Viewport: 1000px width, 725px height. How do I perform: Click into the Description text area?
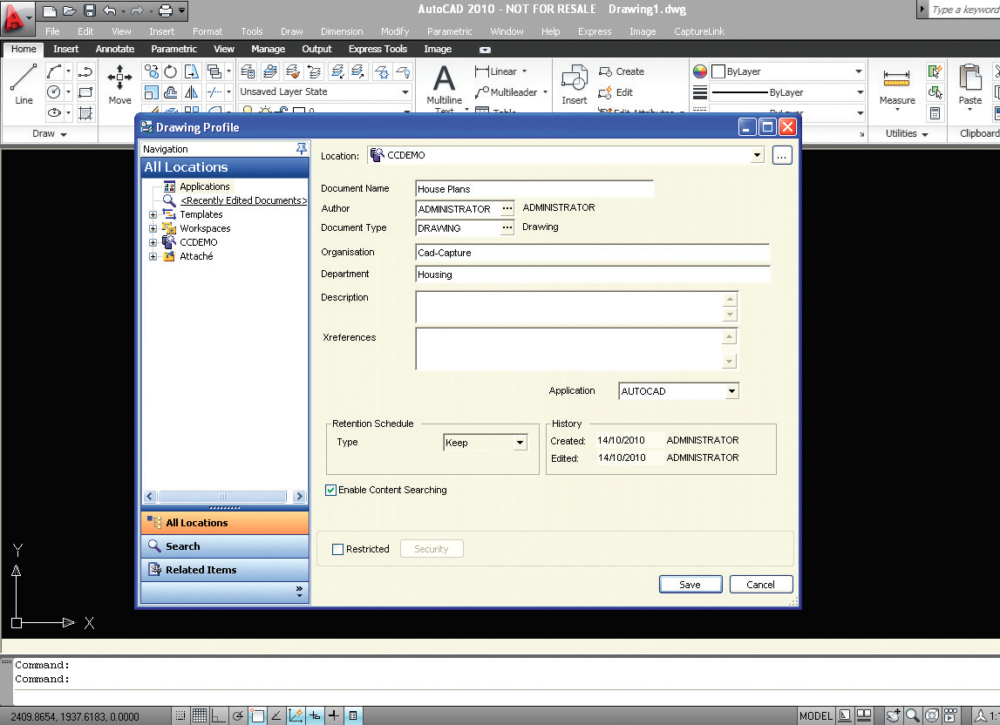[x=570, y=307]
